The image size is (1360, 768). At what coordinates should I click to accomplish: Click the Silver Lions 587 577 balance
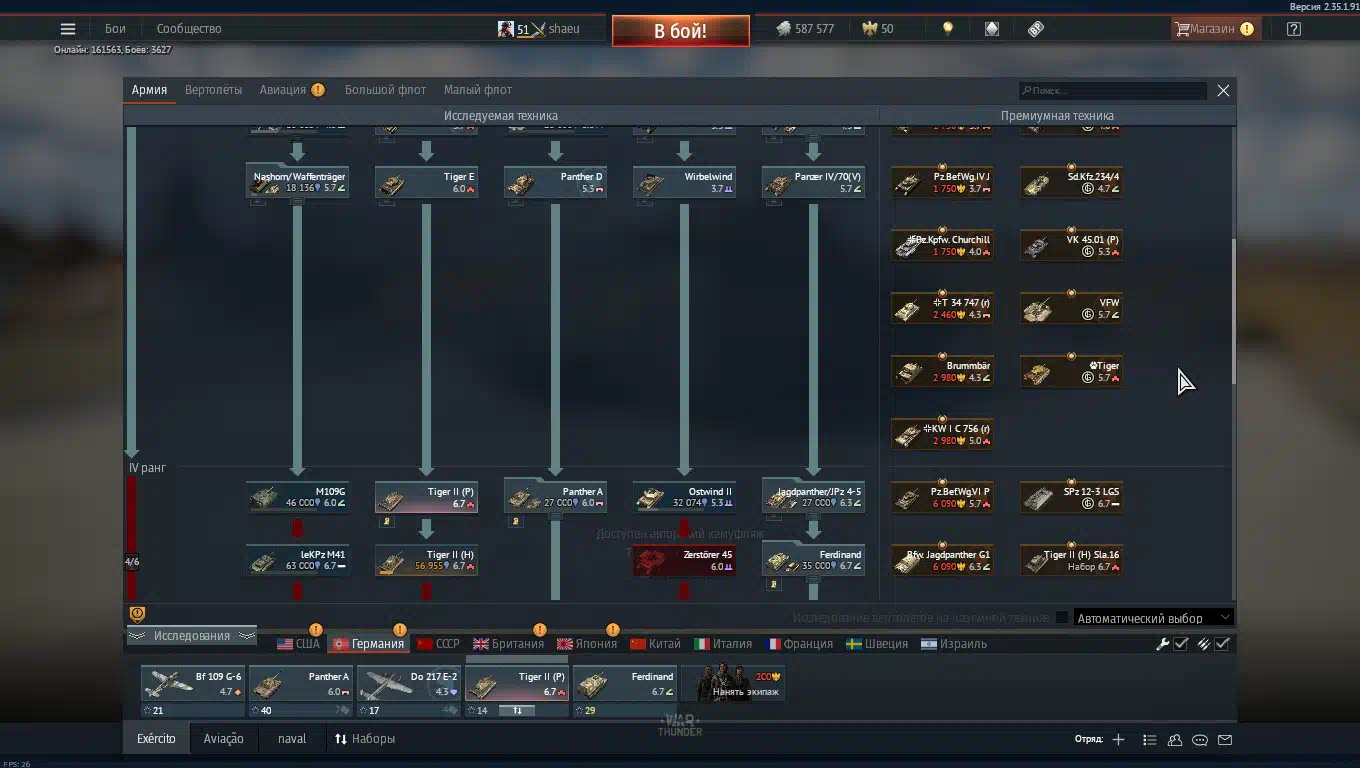pos(805,29)
